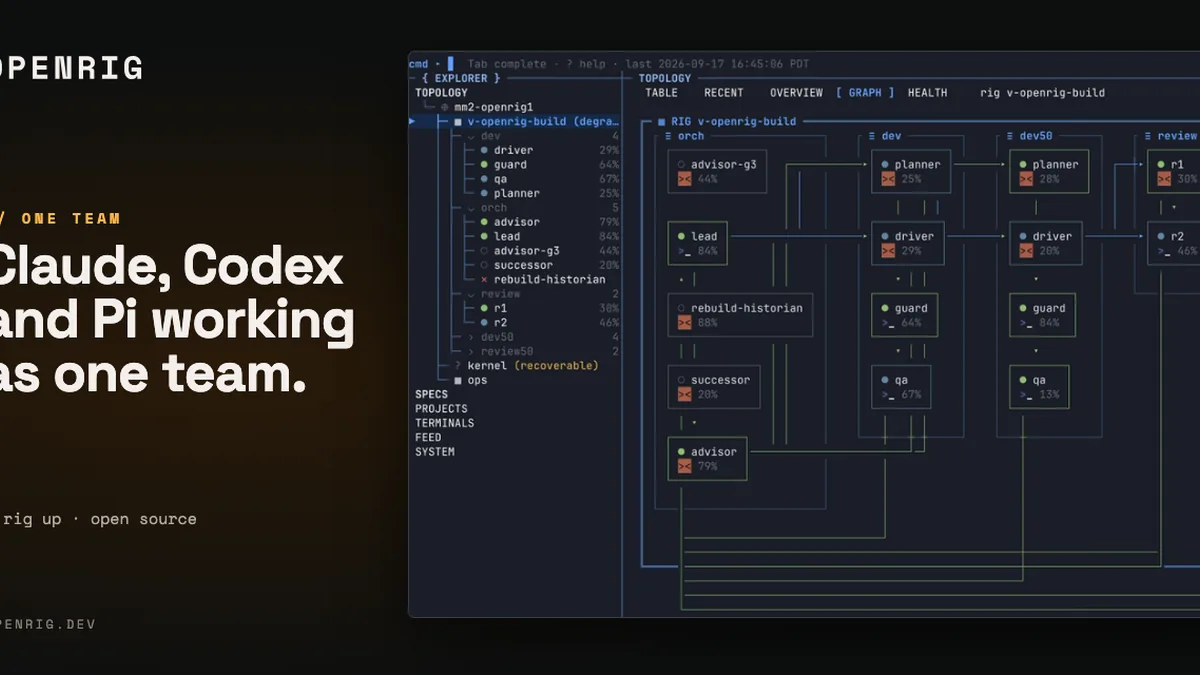
Task: Click the green status dot beside guard in explorer
Action: click(484, 165)
